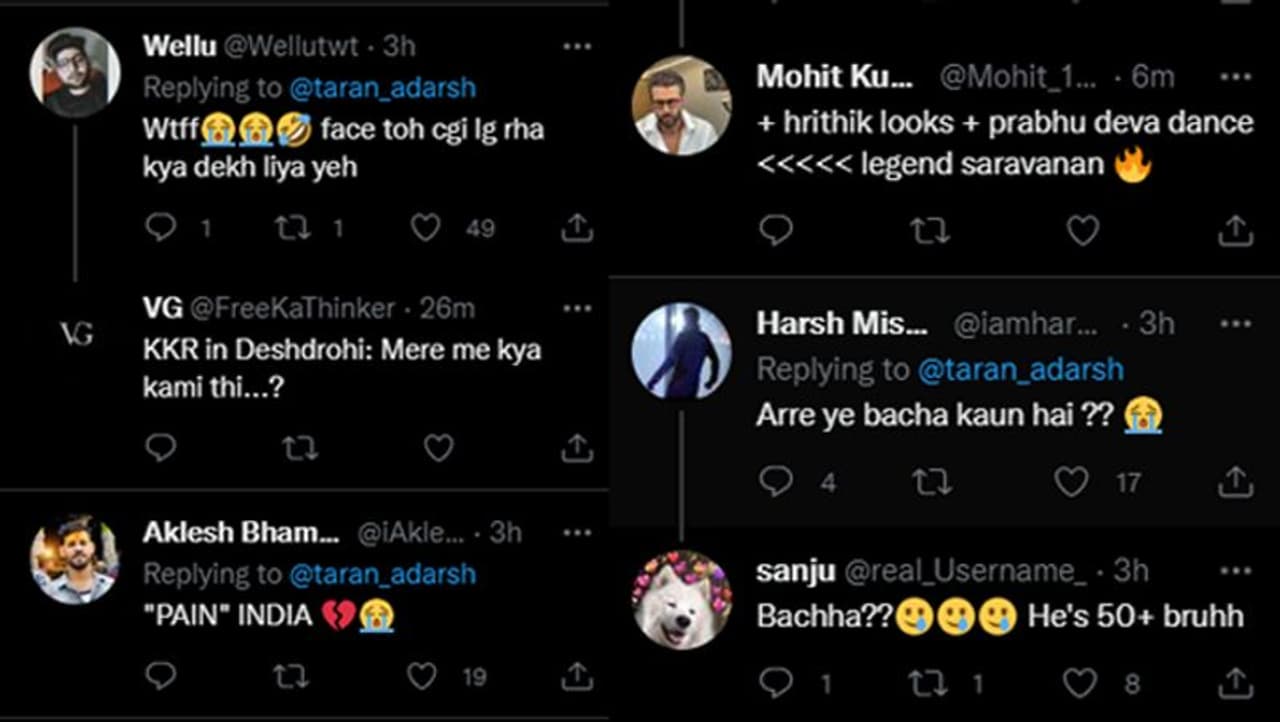Open more options on Harsh's tweet

tap(1236, 323)
